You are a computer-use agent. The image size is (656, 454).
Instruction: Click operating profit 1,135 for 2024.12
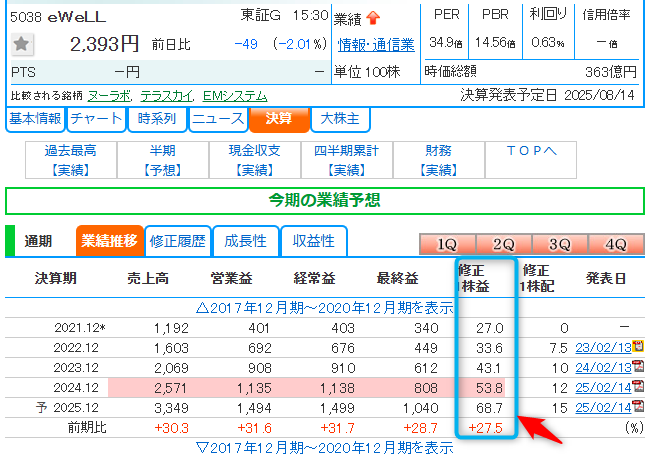254,388
